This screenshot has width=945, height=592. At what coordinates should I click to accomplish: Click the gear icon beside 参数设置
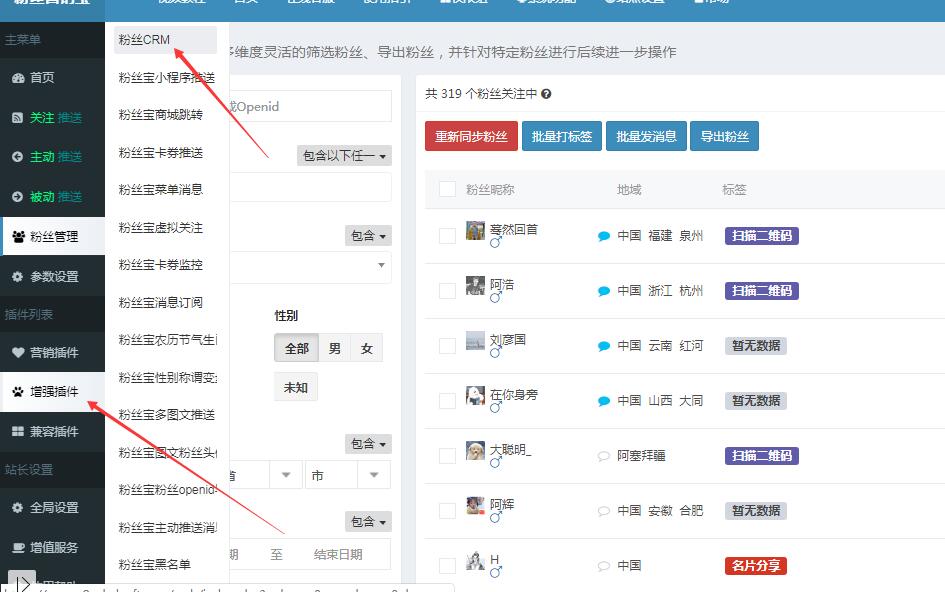[17, 276]
